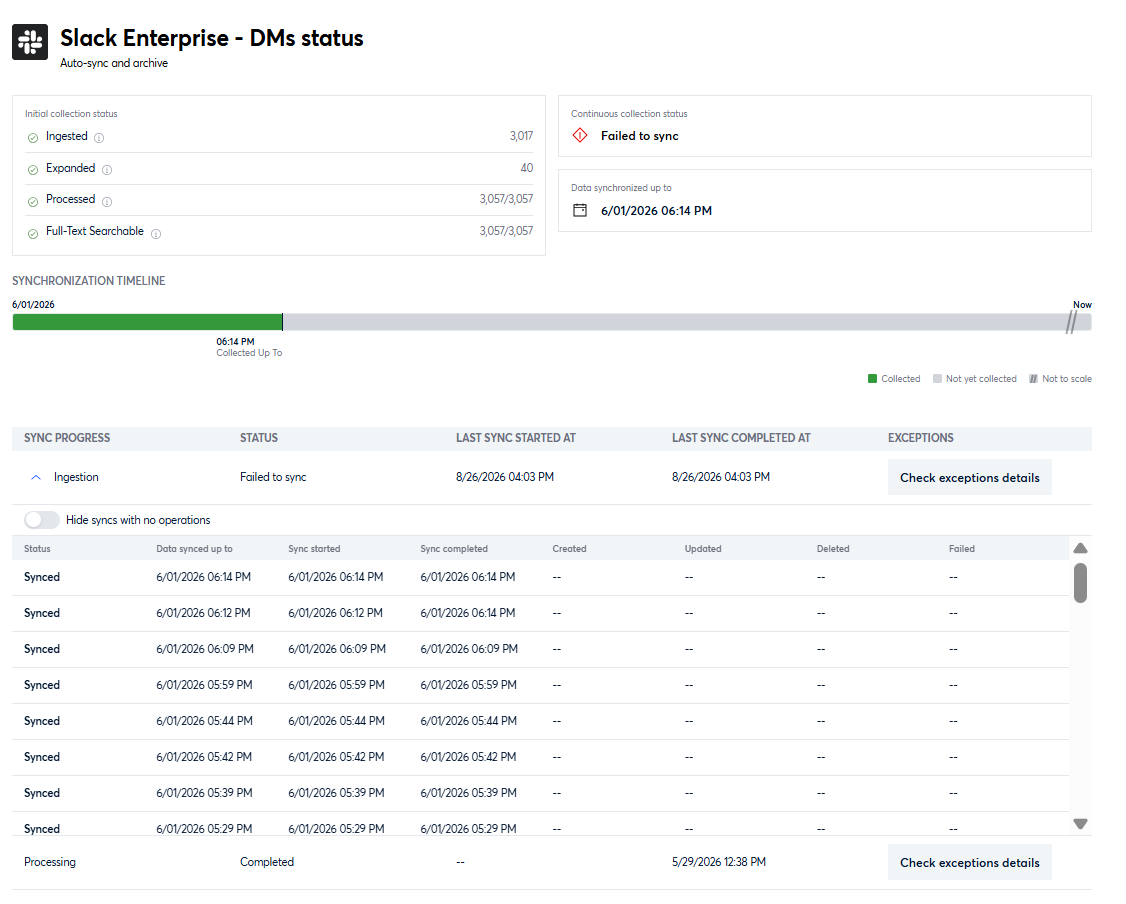Check exceptions details for Ingestion

[969, 477]
